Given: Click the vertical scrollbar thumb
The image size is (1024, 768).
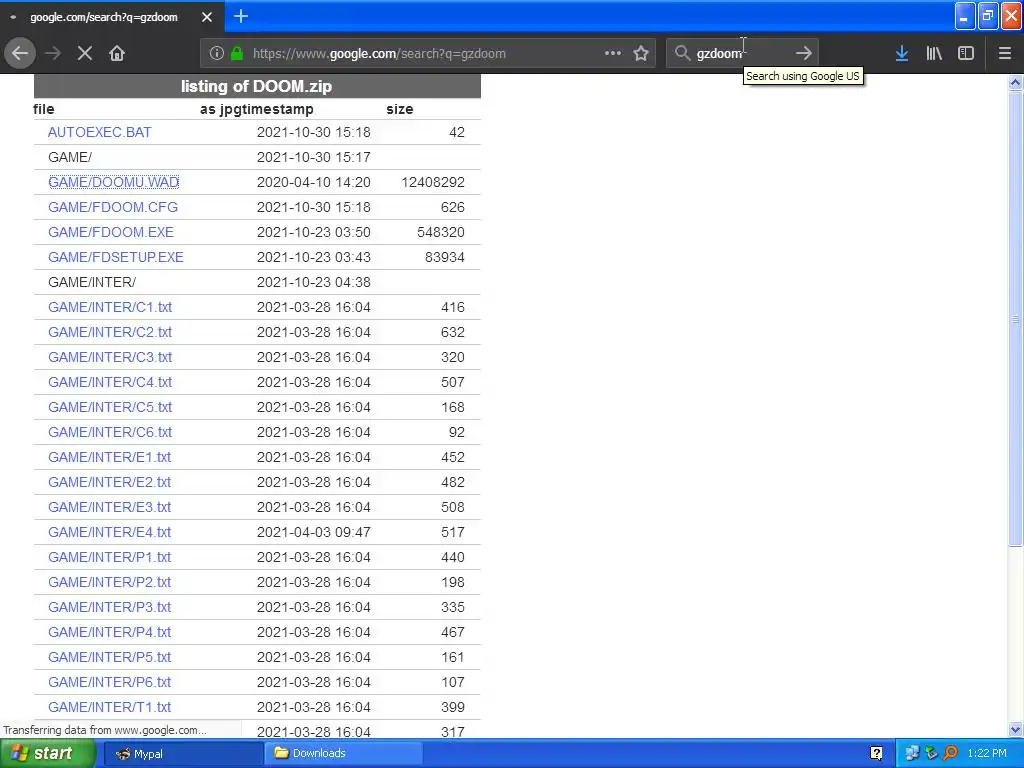Looking at the screenshot, I should (1015, 319).
